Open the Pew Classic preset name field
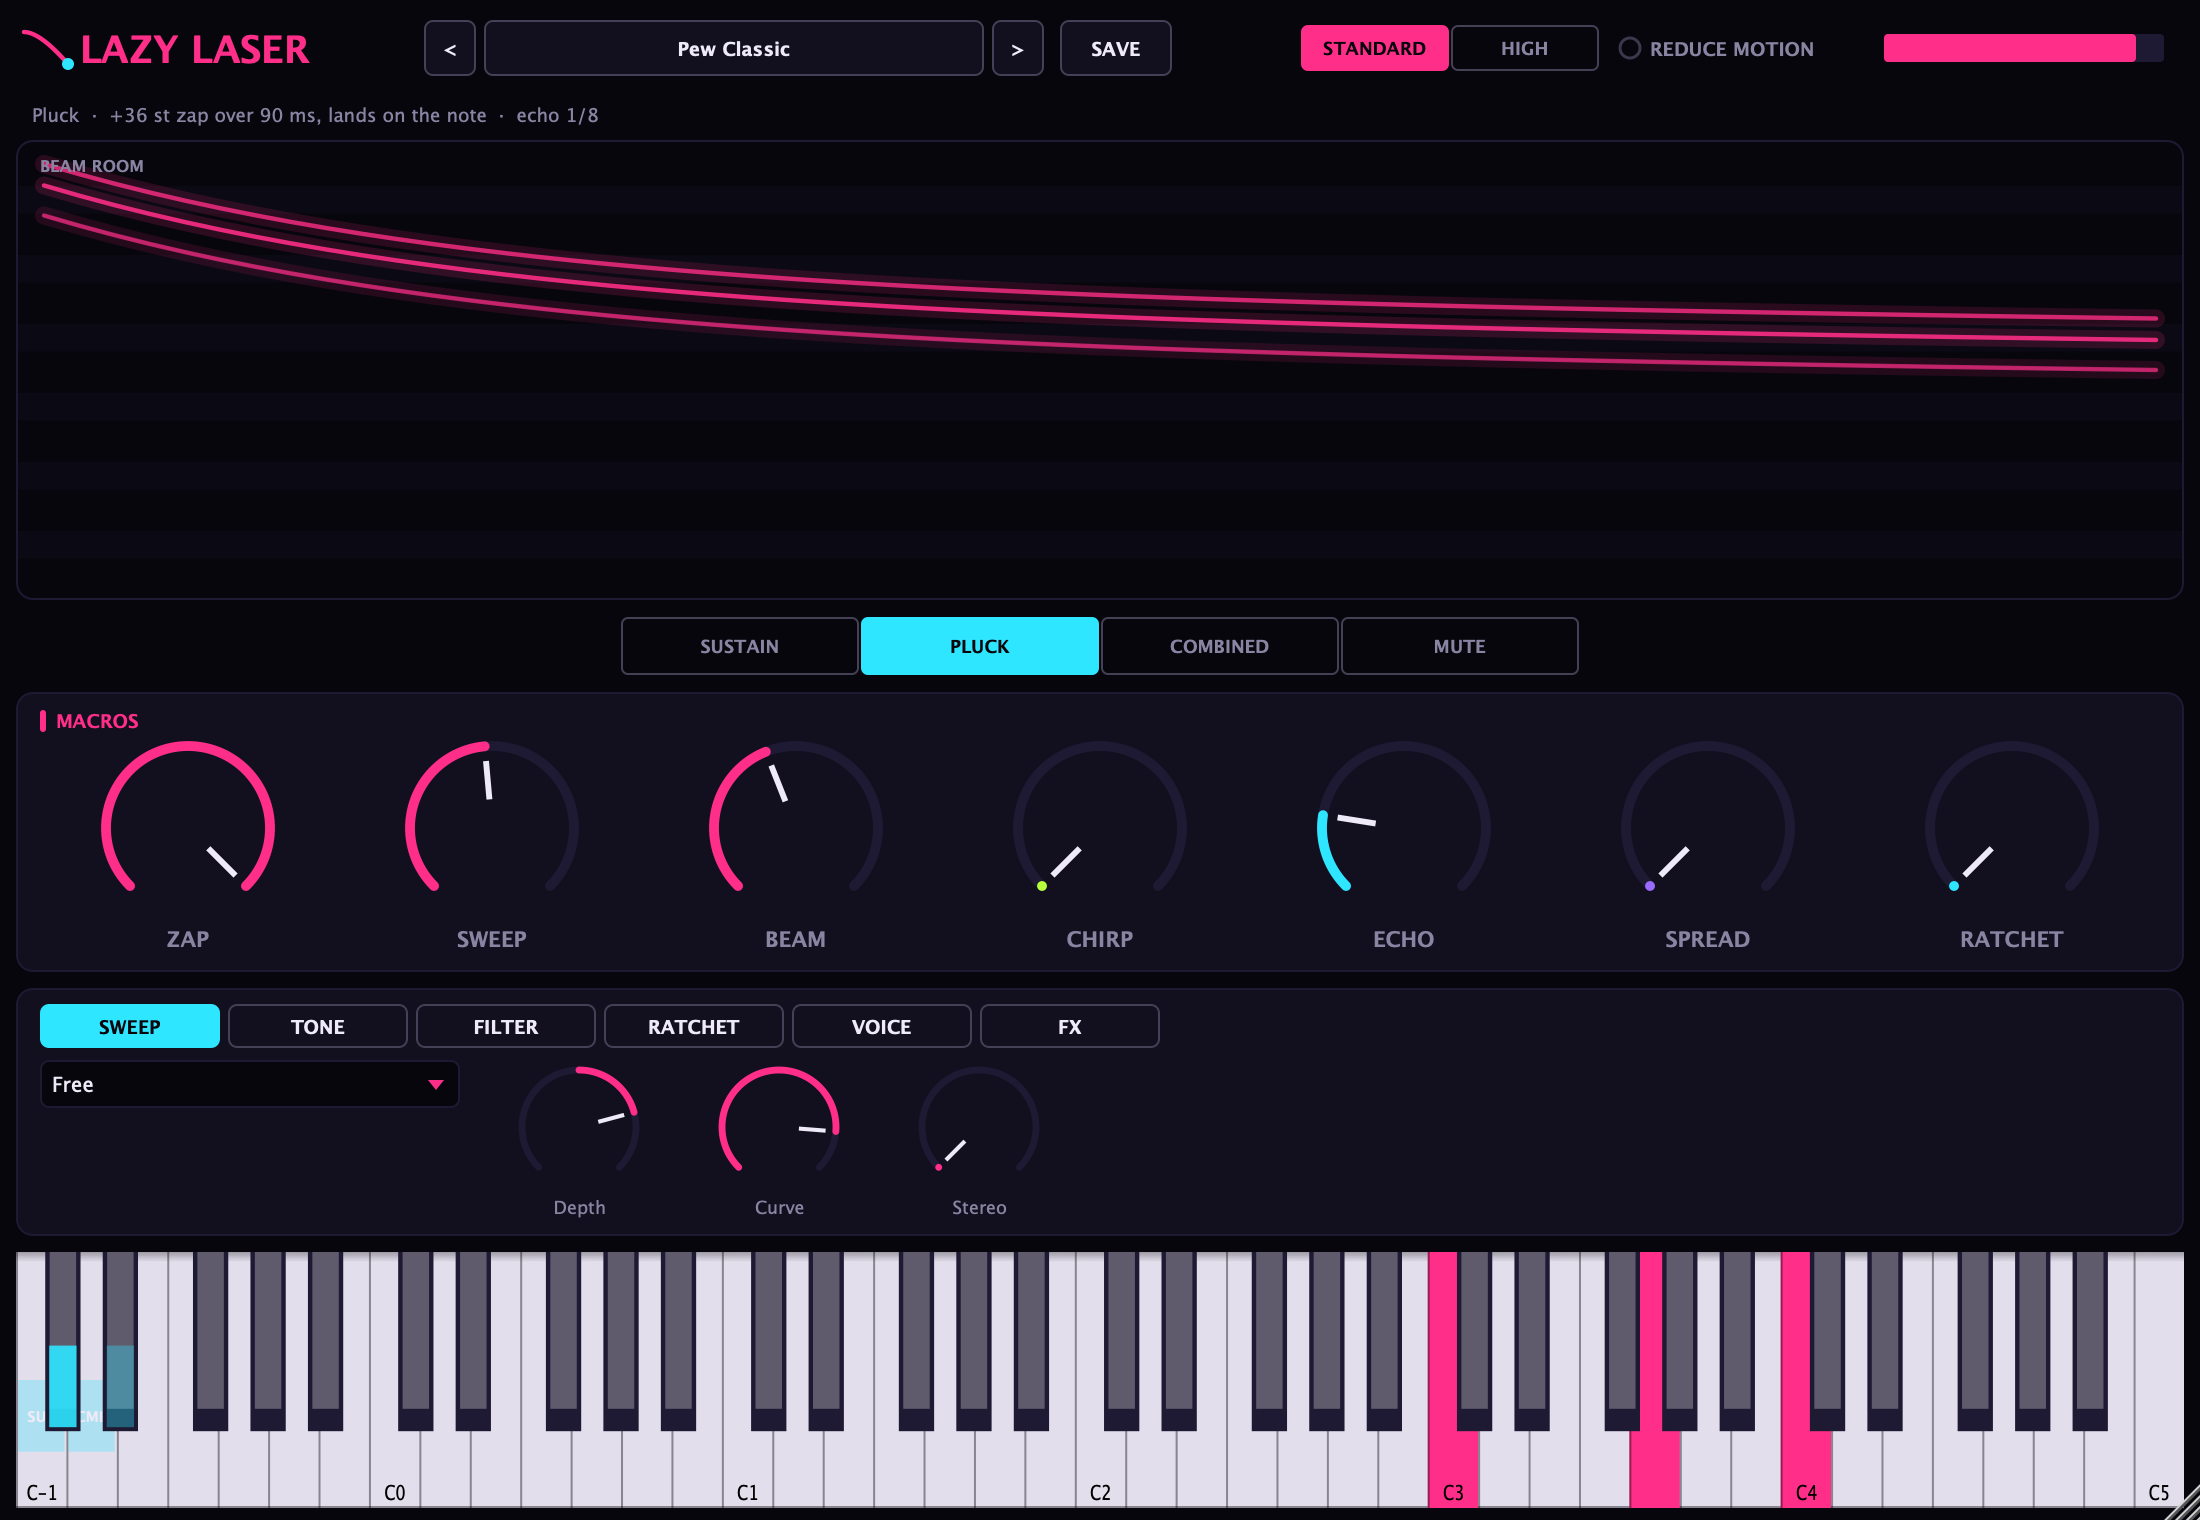 pyautogui.click(x=733, y=48)
